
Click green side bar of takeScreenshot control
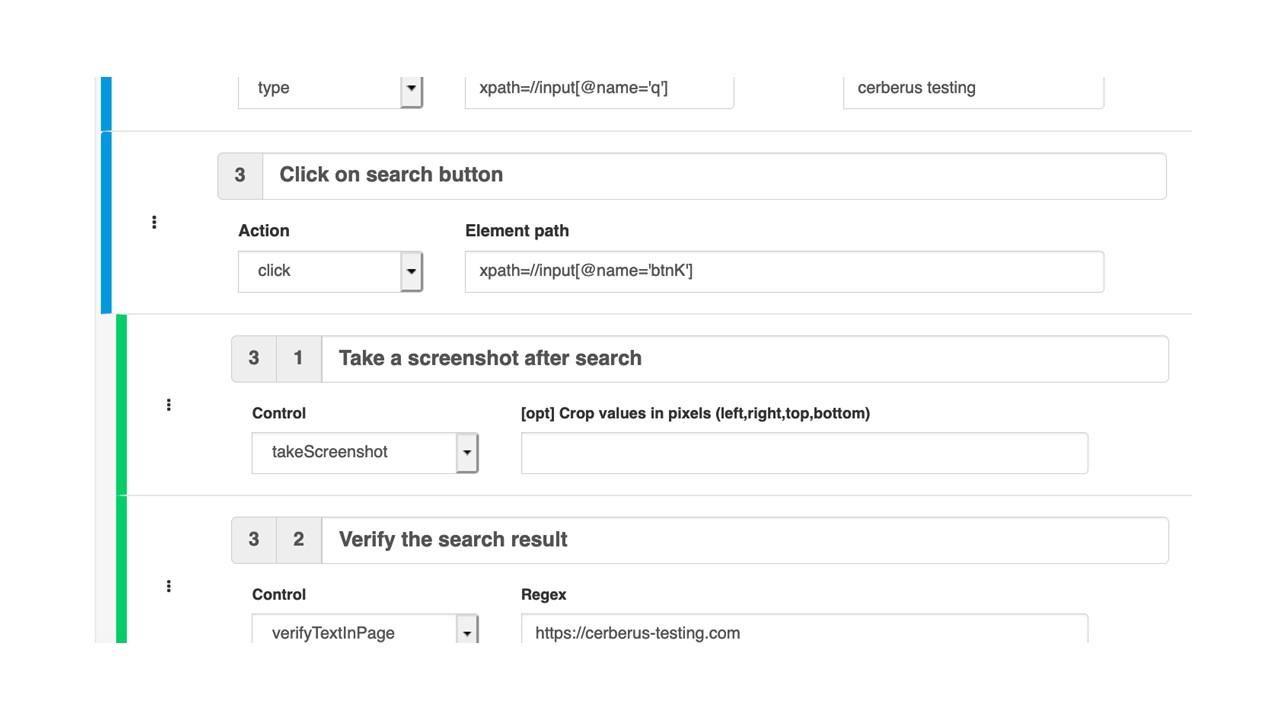click(x=122, y=405)
